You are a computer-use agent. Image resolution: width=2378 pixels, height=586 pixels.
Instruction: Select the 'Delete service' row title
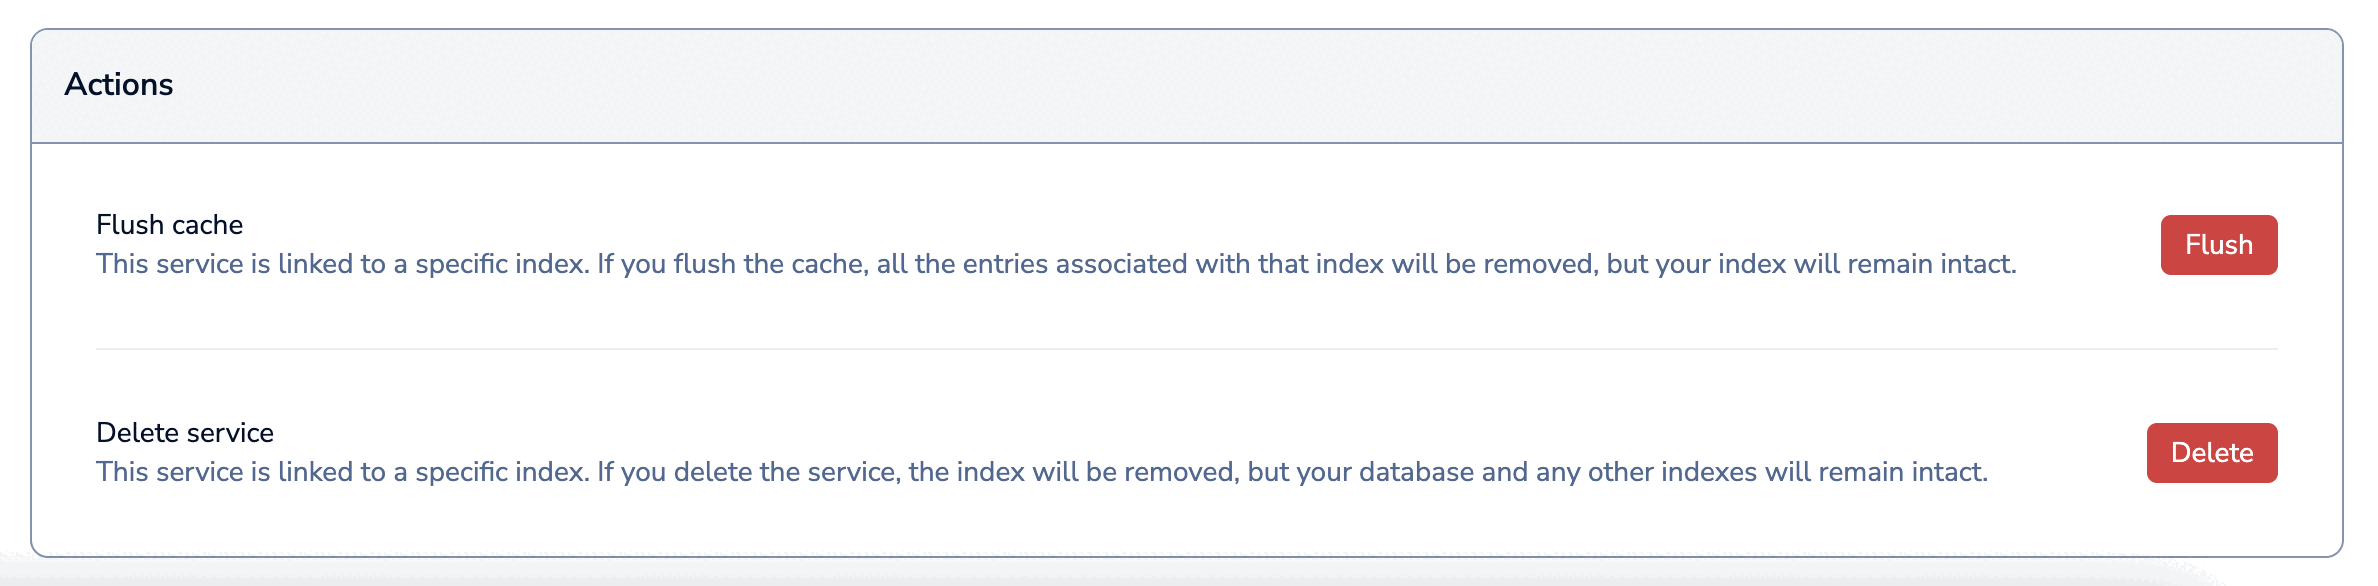185,433
